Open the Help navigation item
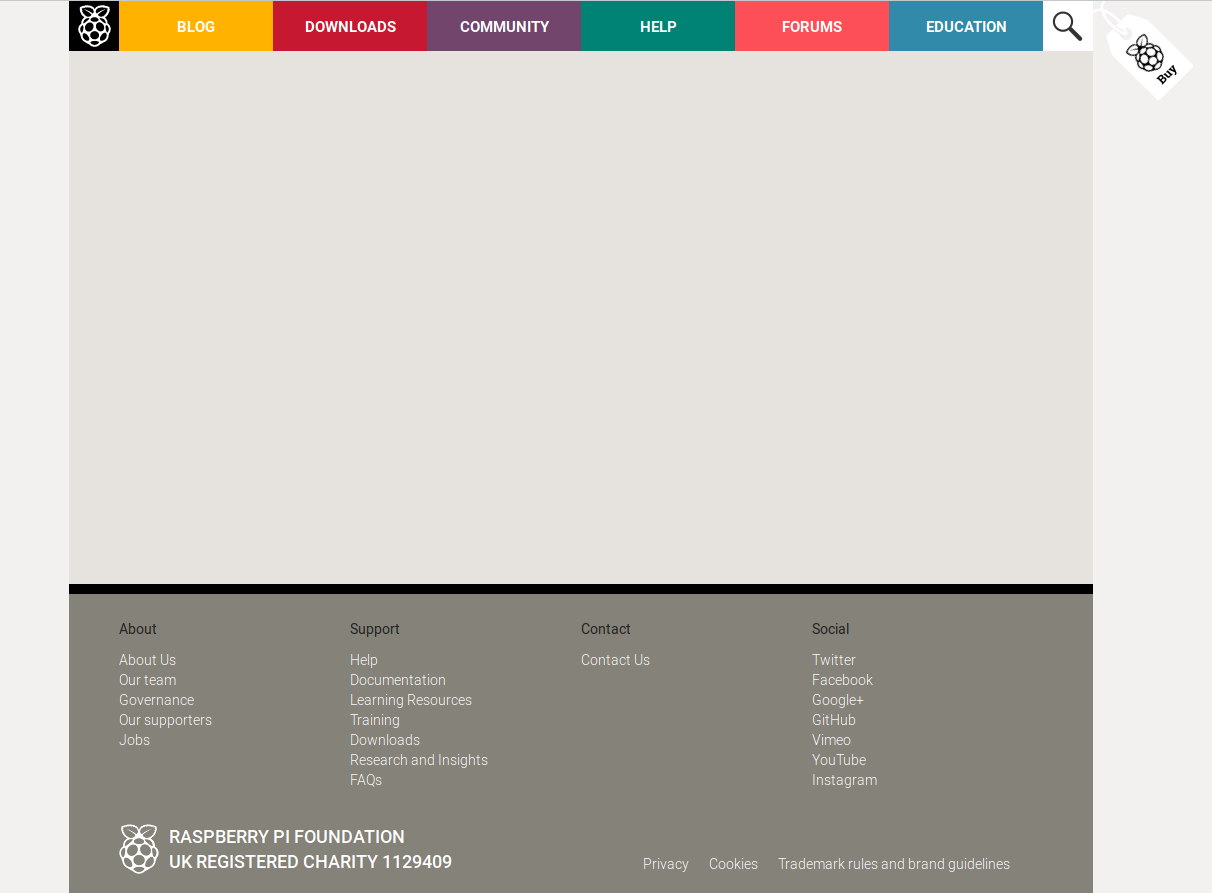The image size is (1212, 893). pyautogui.click(x=658, y=27)
